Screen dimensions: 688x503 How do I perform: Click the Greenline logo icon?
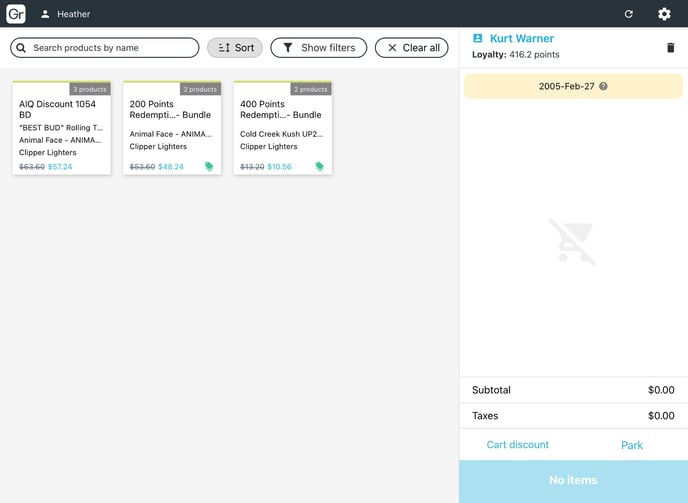pos(15,14)
